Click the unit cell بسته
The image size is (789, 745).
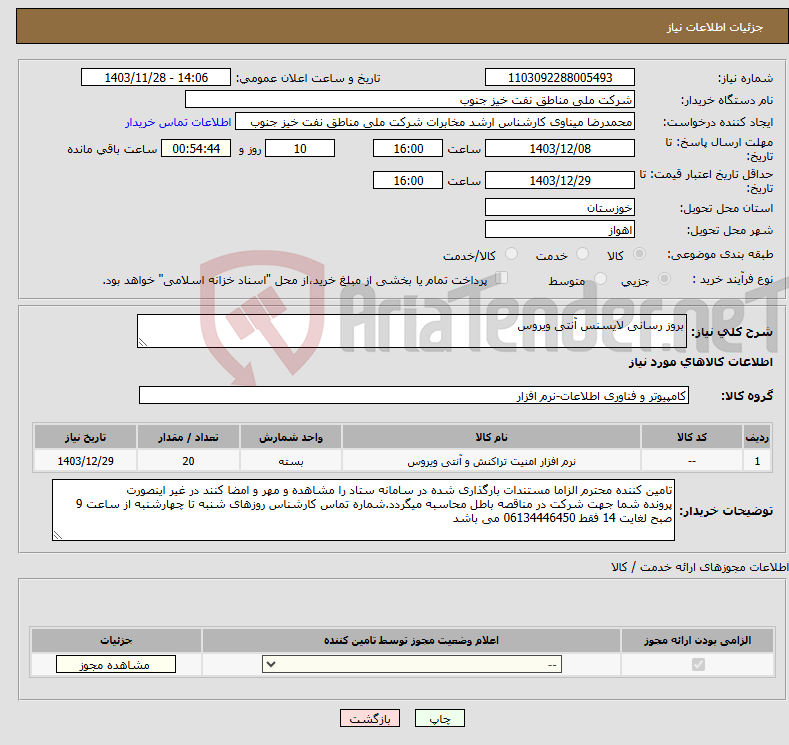point(291,461)
